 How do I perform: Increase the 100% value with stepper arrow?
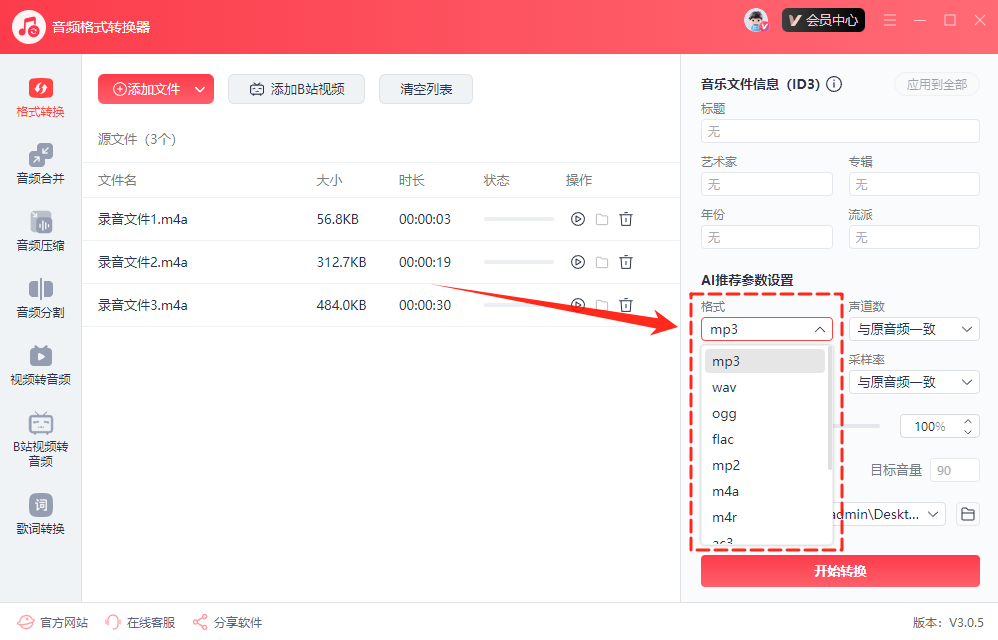point(967,421)
